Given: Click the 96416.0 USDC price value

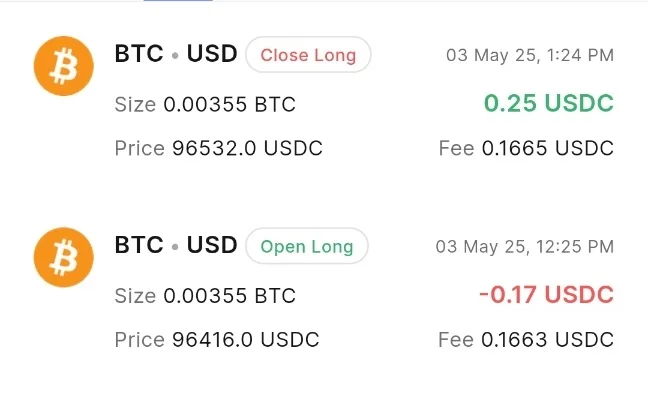Looking at the screenshot, I should coord(245,340).
